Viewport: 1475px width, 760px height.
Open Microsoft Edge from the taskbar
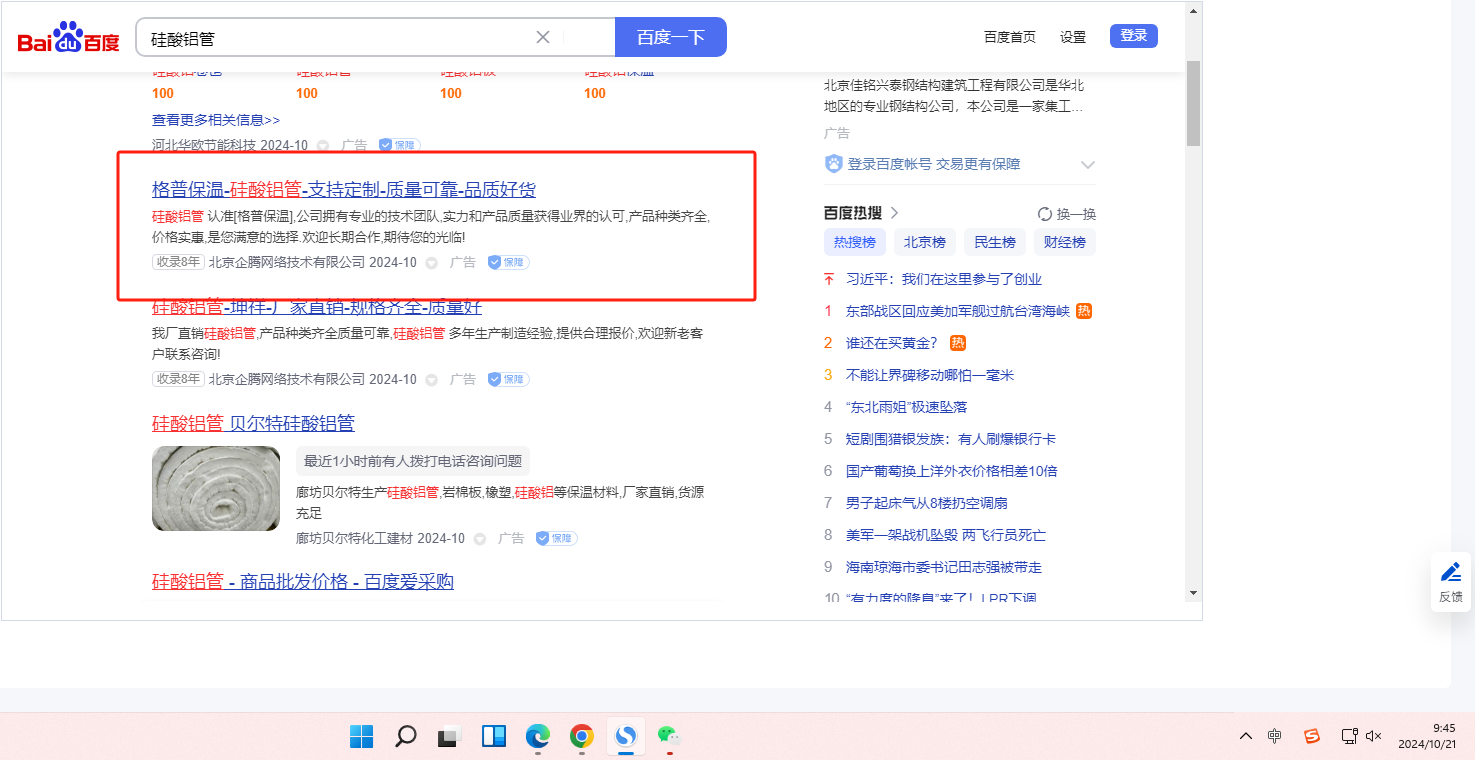(x=538, y=737)
